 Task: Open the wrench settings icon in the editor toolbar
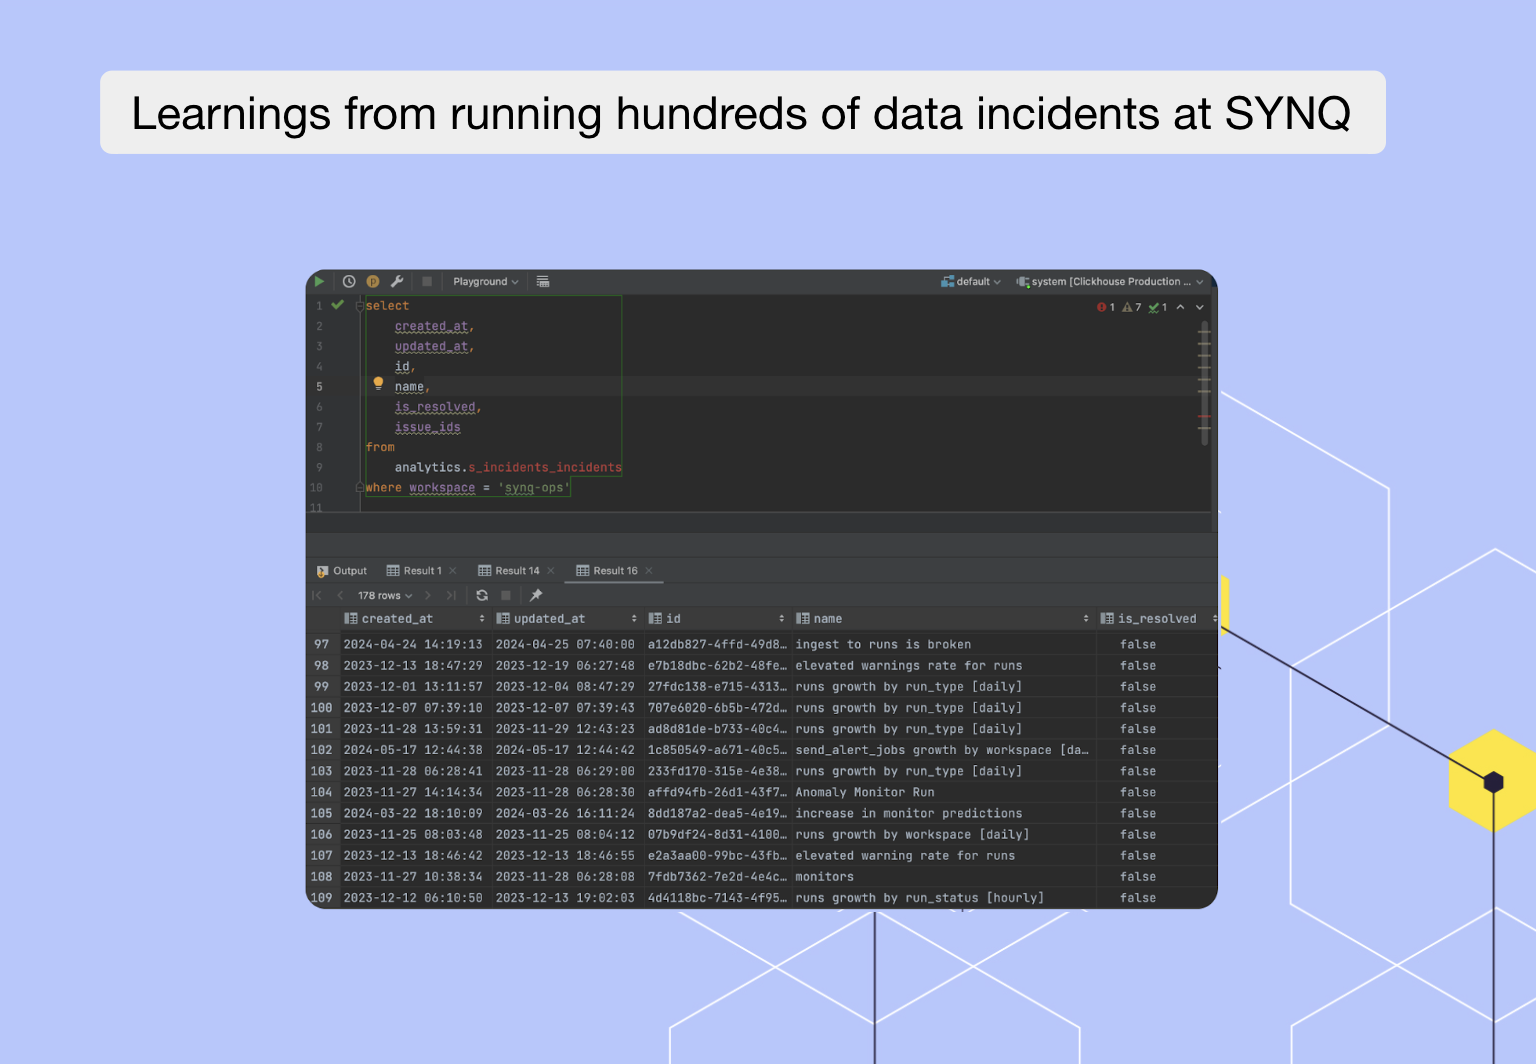click(397, 282)
